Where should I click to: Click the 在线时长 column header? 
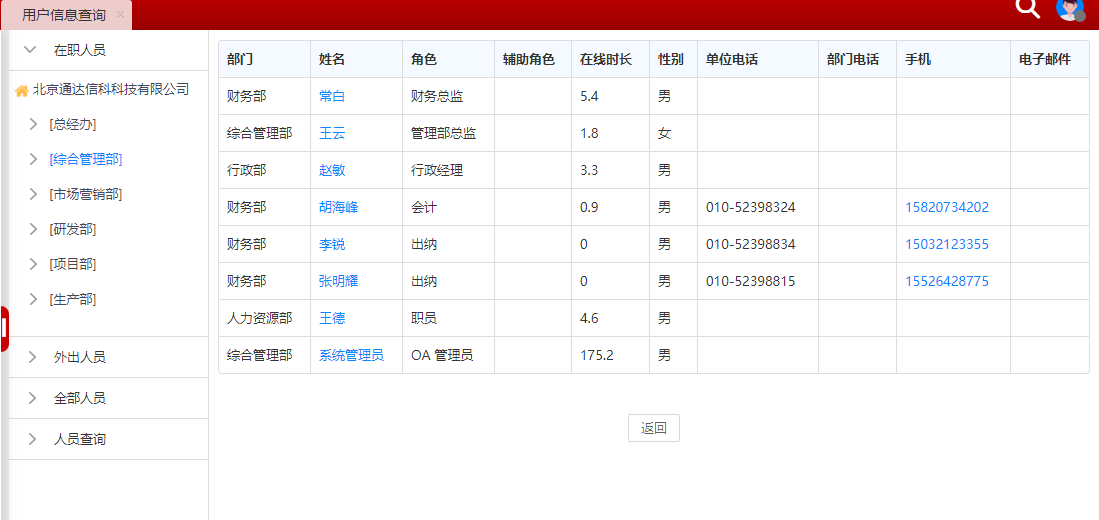click(x=610, y=60)
